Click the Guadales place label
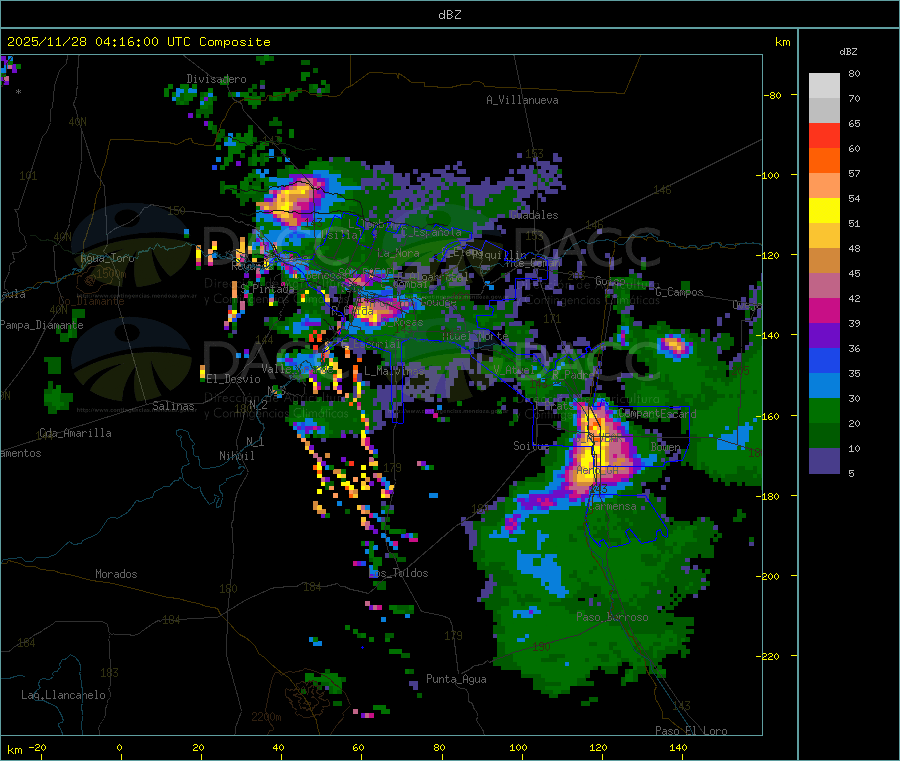The width and height of the screenshot is (900, 761). click(x=534, y=215)
